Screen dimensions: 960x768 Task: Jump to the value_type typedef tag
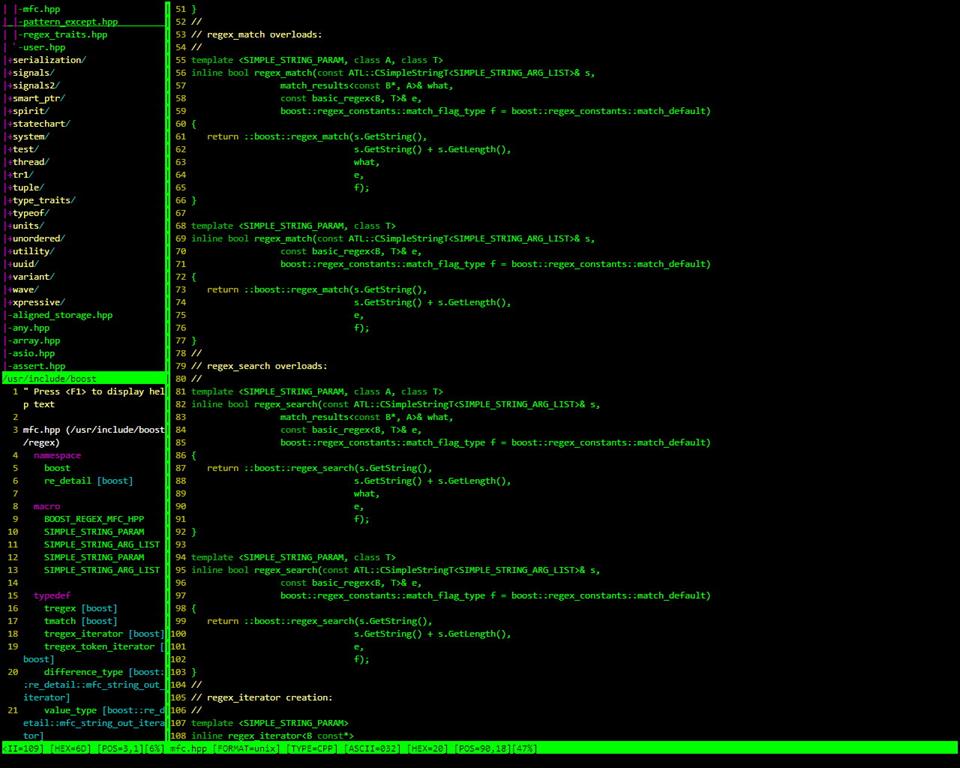70,710
